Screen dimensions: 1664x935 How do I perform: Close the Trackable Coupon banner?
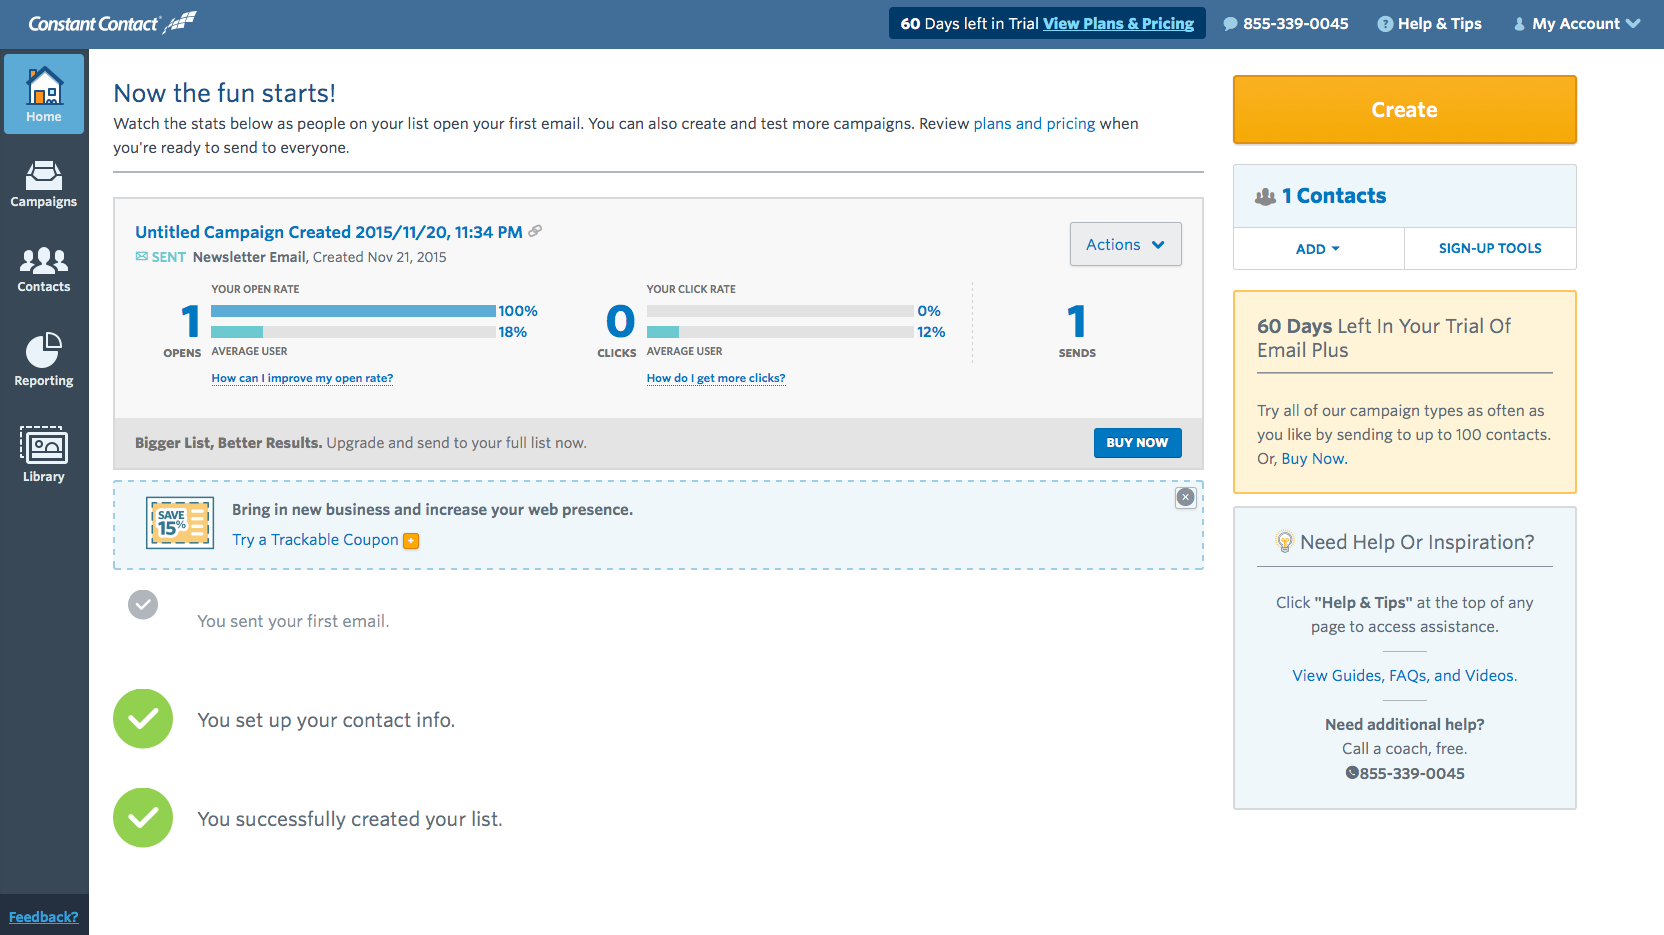1185,497
